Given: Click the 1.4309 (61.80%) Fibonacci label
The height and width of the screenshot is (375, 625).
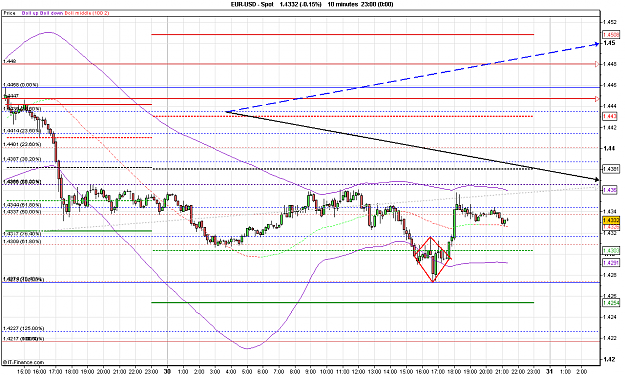Looking at the screenshot, I should click(22, 241).
